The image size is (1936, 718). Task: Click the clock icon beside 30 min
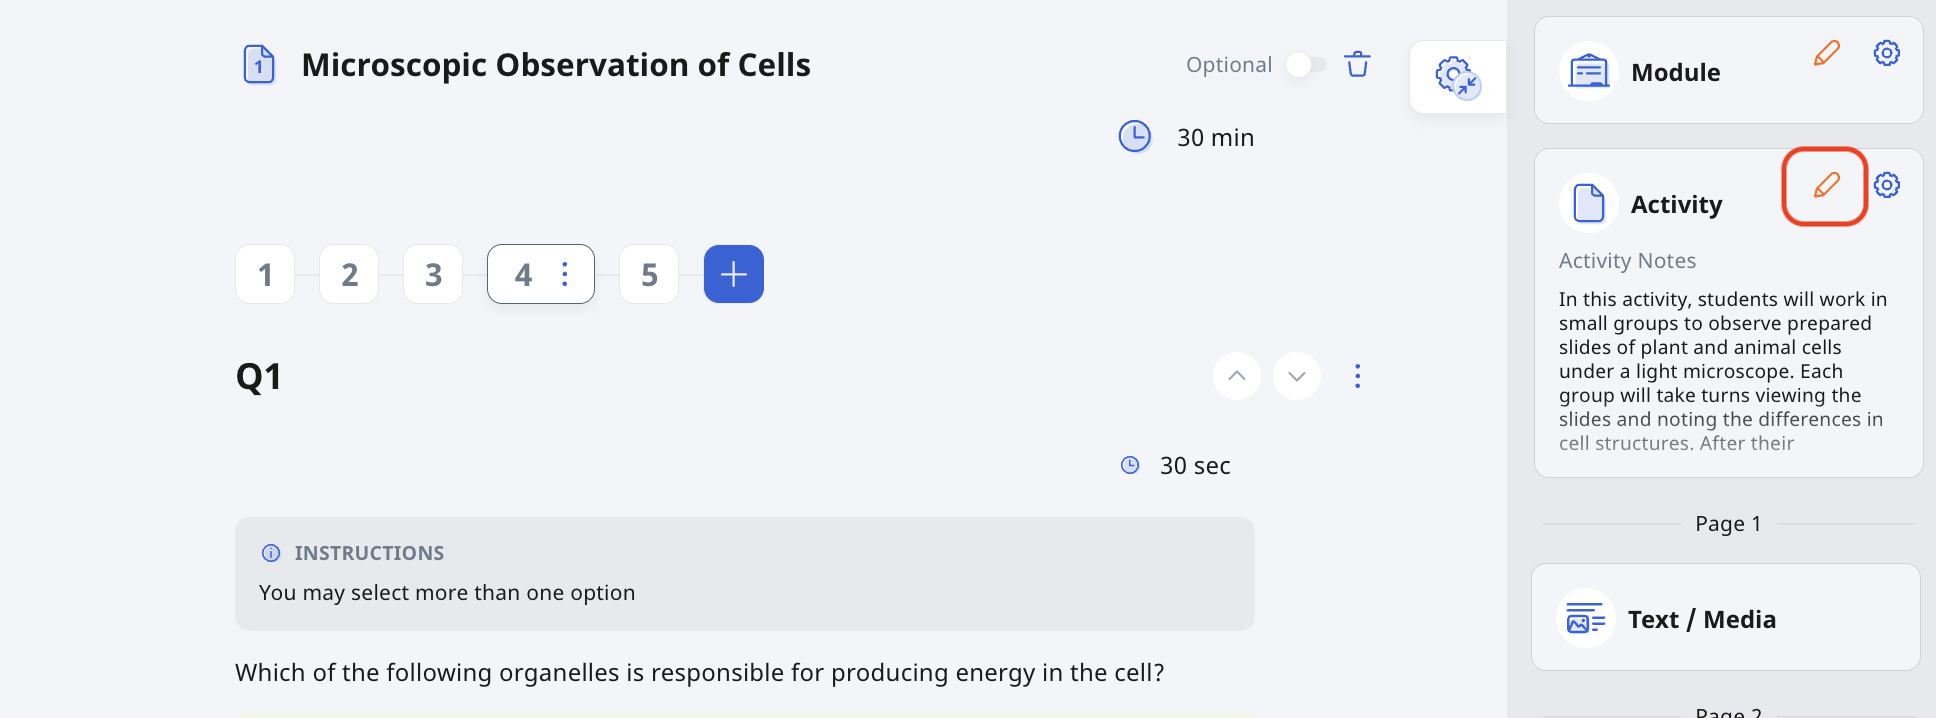click(1135, 137)
